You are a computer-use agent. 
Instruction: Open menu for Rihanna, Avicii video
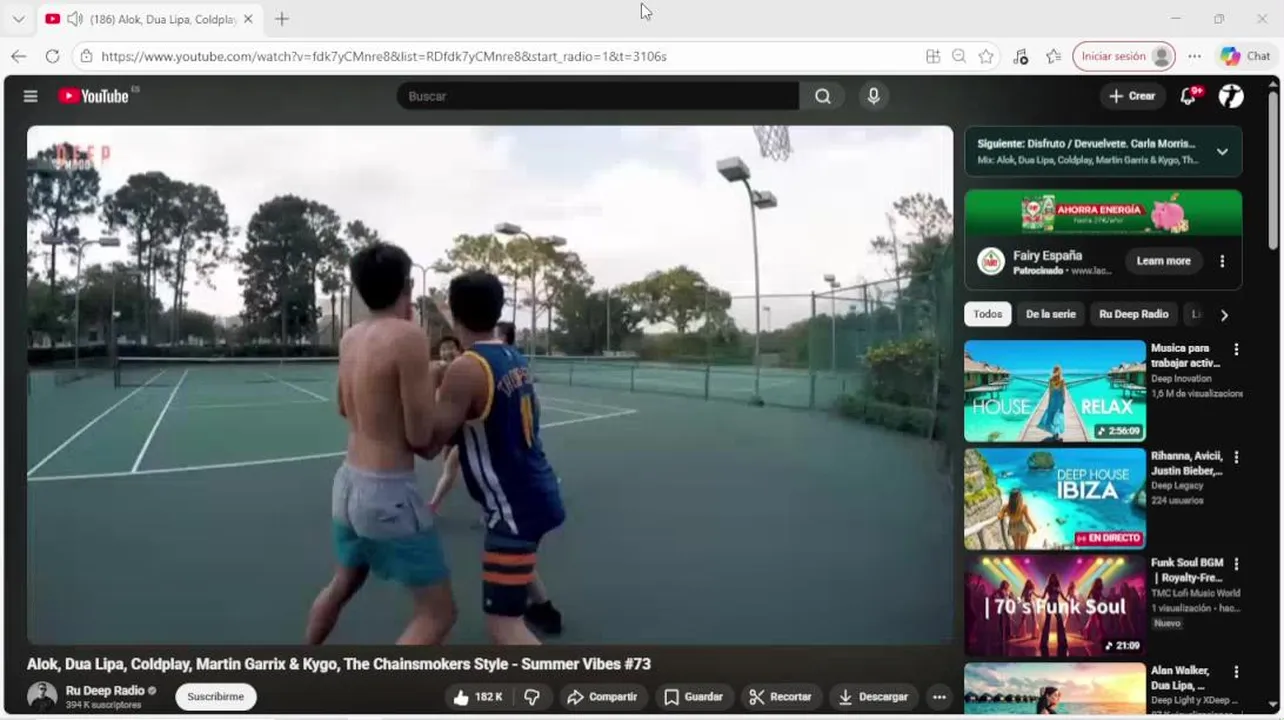(x=1236, y=457)
